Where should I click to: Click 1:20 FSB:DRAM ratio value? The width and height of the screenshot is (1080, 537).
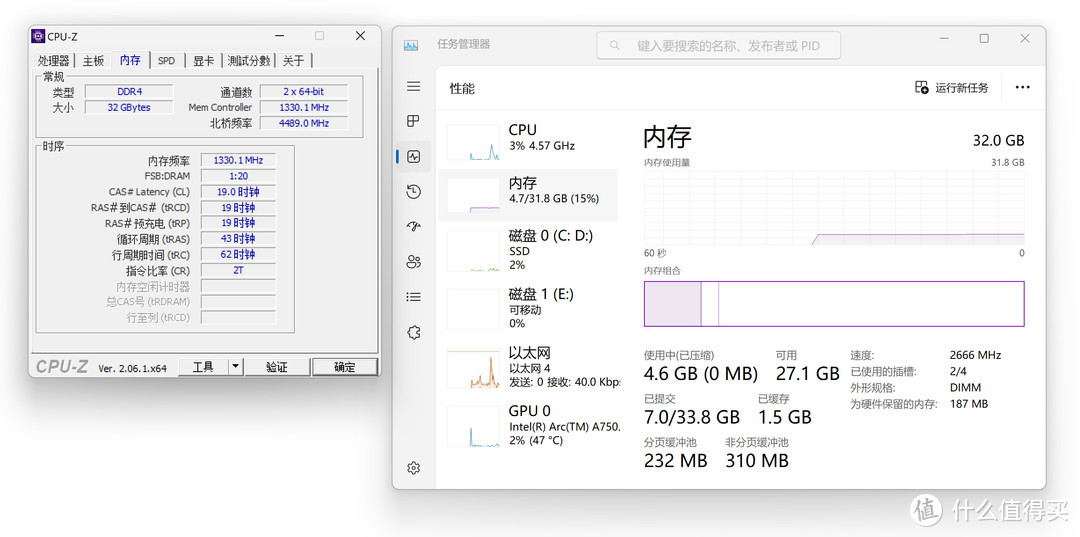(238, 176)
